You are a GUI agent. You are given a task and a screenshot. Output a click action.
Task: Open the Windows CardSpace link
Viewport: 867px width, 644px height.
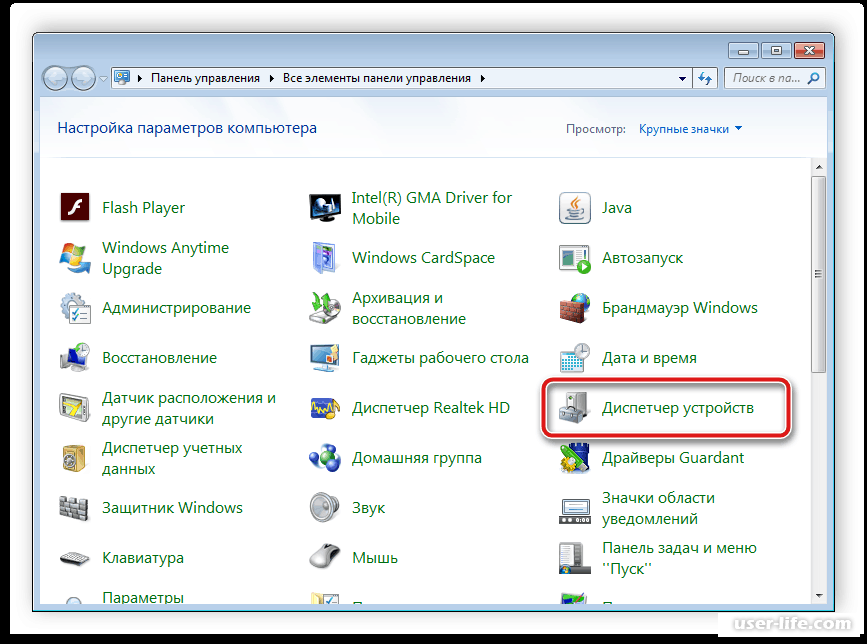[424, 258]
